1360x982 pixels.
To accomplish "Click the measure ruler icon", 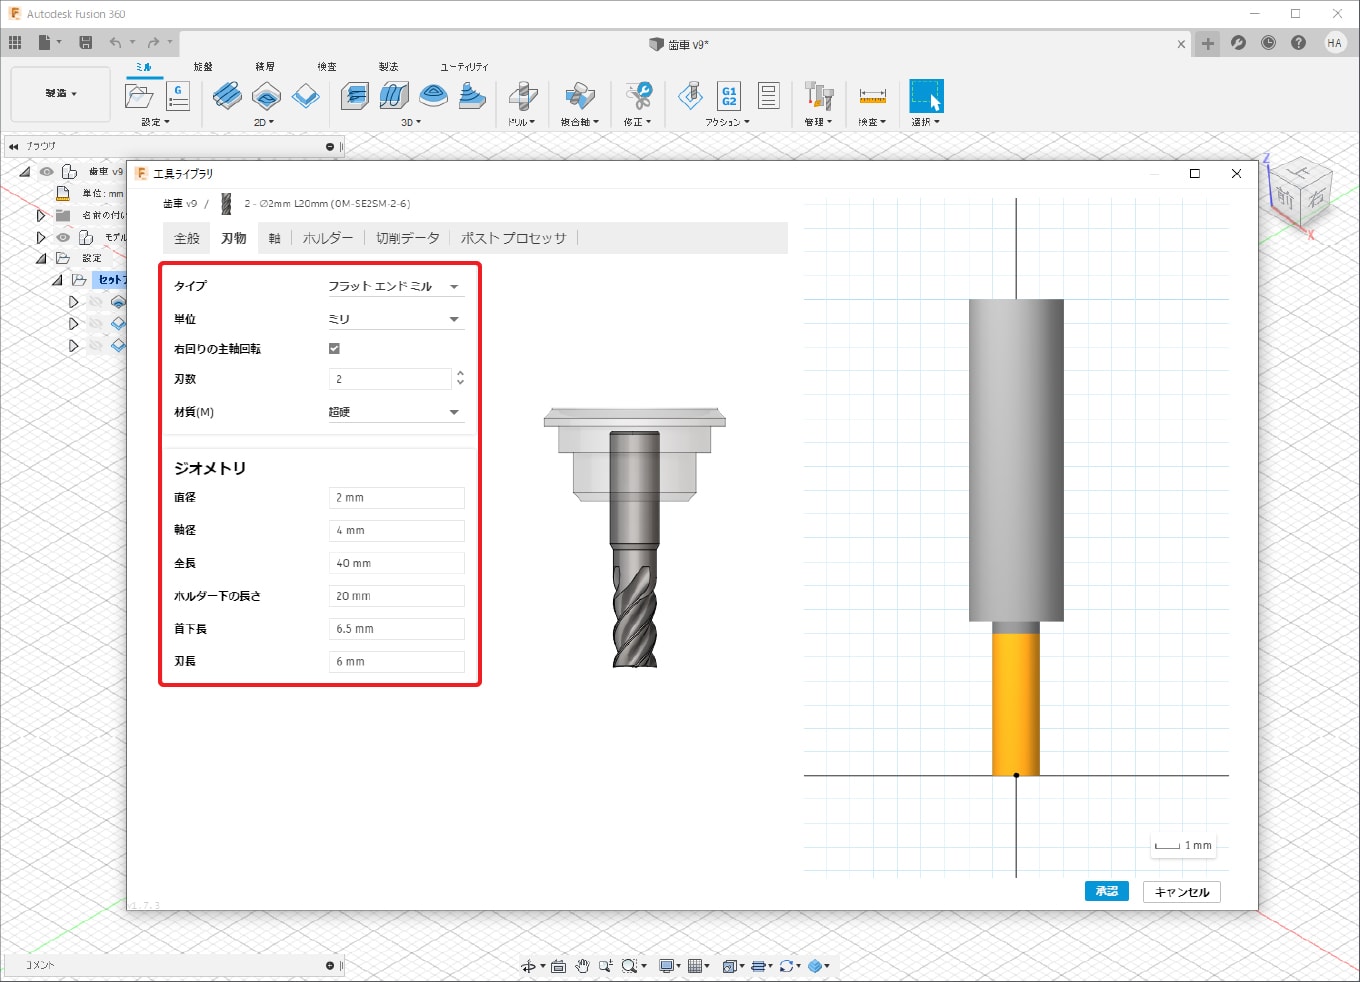I will tap(872, 96).
